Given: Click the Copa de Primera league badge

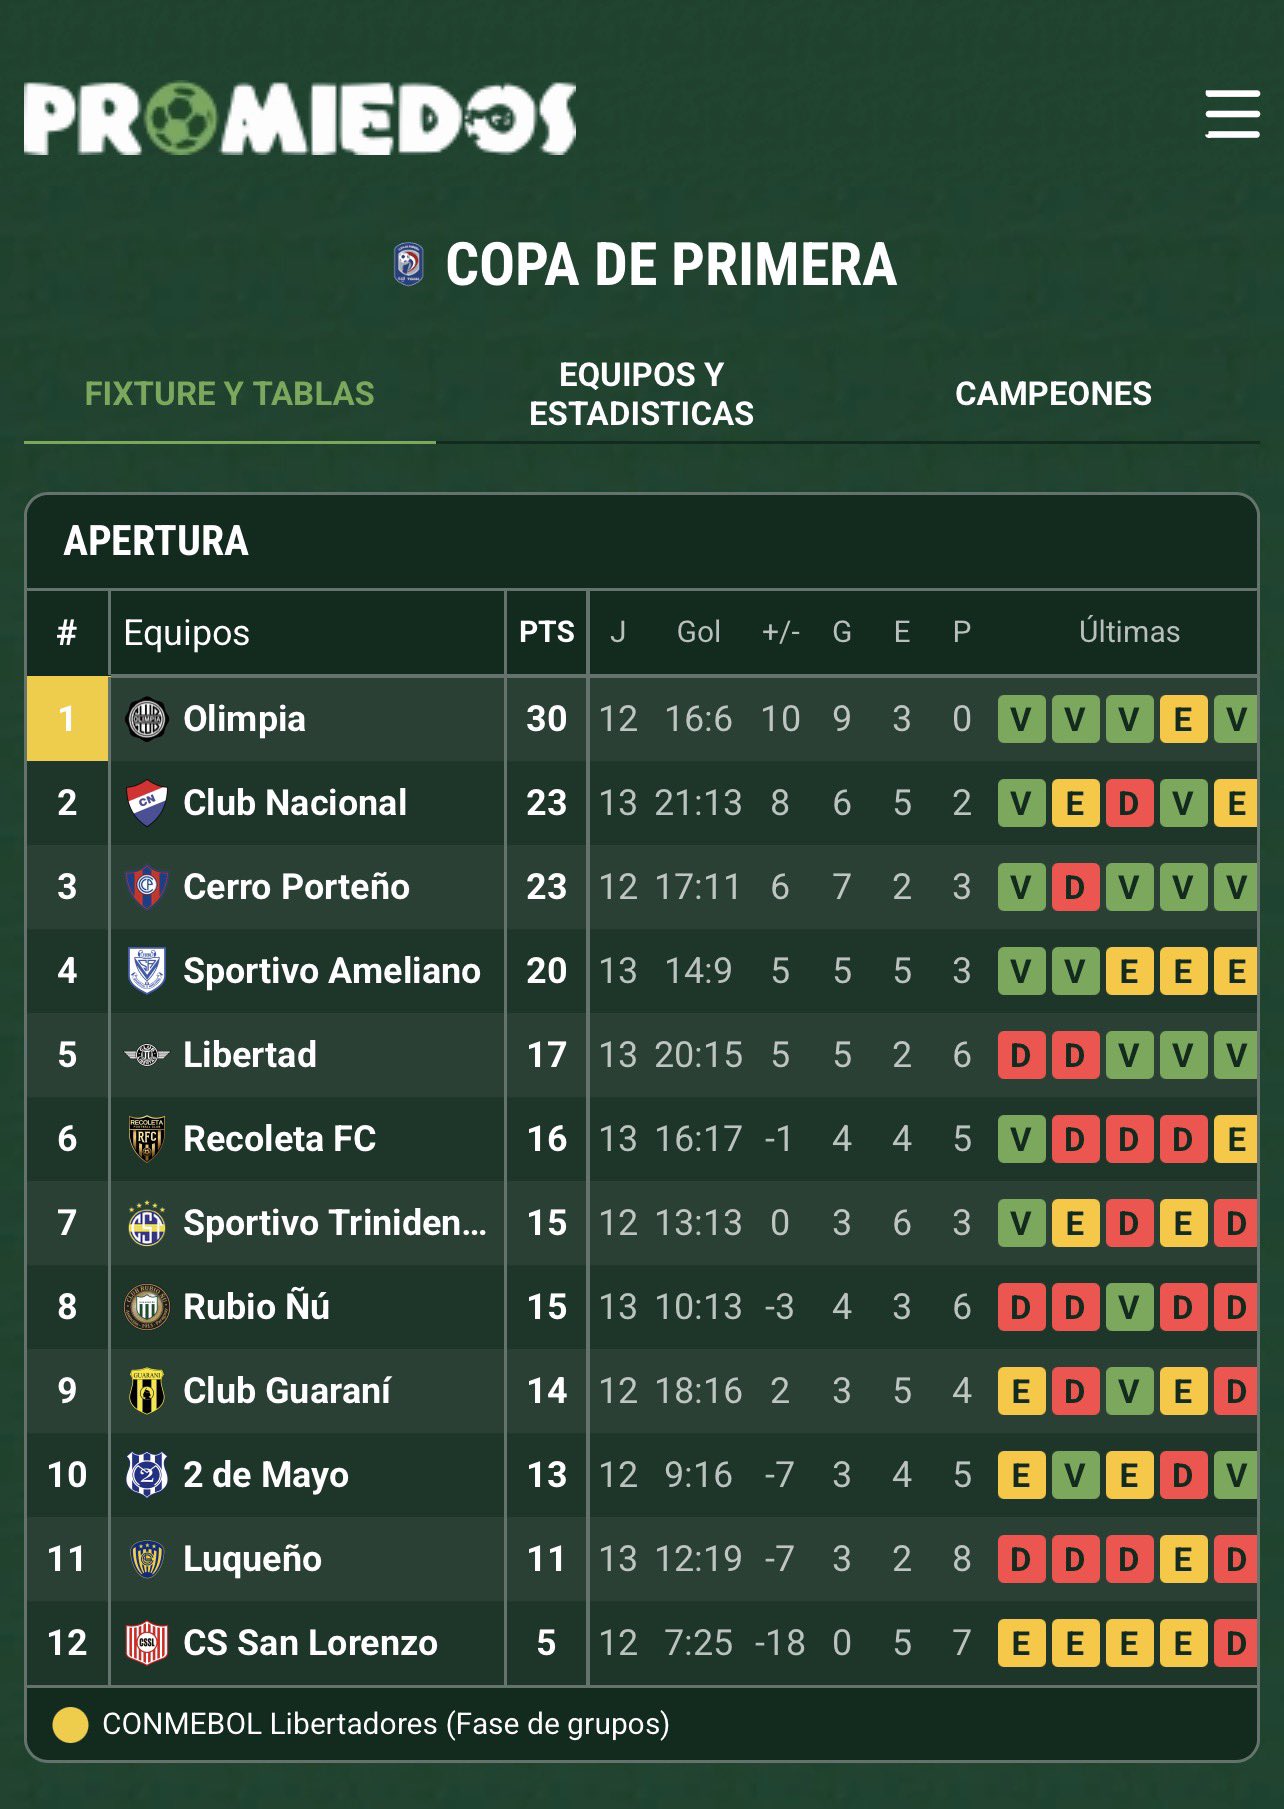Looking at the screenshot, I should (x=408, y=265).
